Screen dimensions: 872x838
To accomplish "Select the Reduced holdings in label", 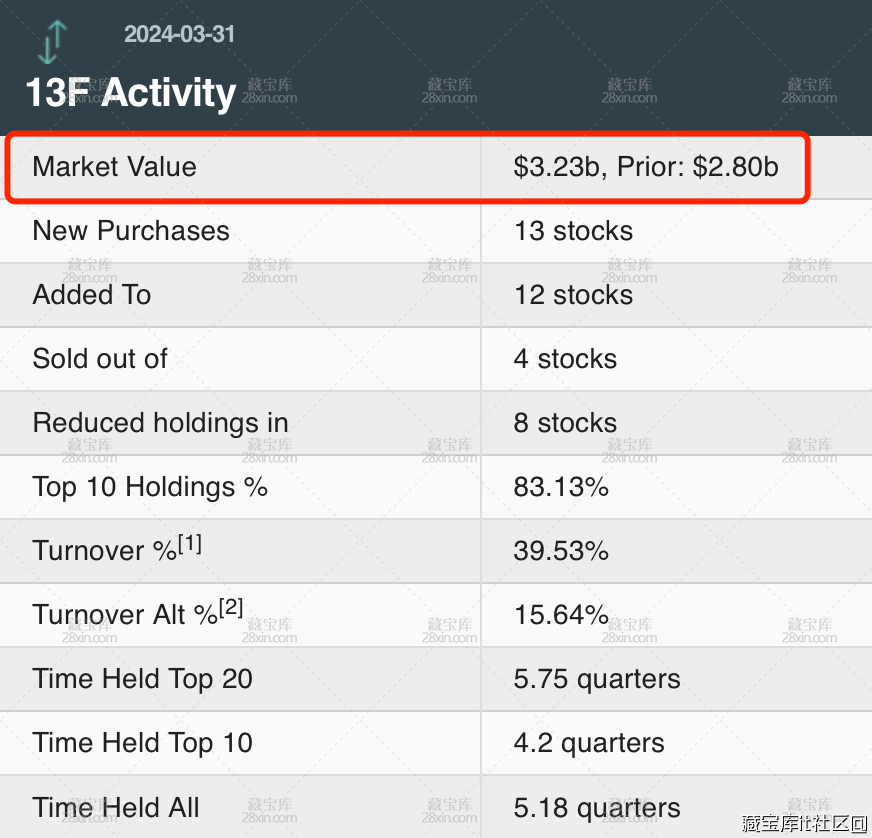I will (x=160, y=423).
